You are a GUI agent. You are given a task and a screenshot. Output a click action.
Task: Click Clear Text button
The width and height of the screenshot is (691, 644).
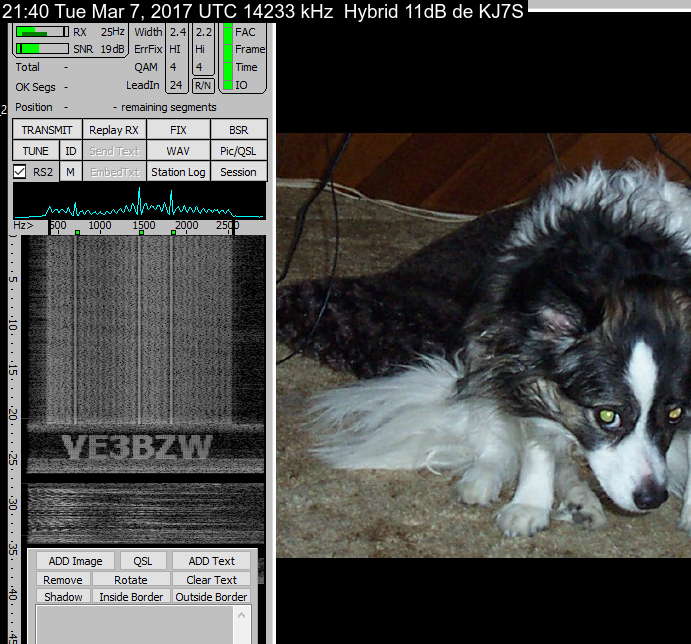click(x=212, y=580)
